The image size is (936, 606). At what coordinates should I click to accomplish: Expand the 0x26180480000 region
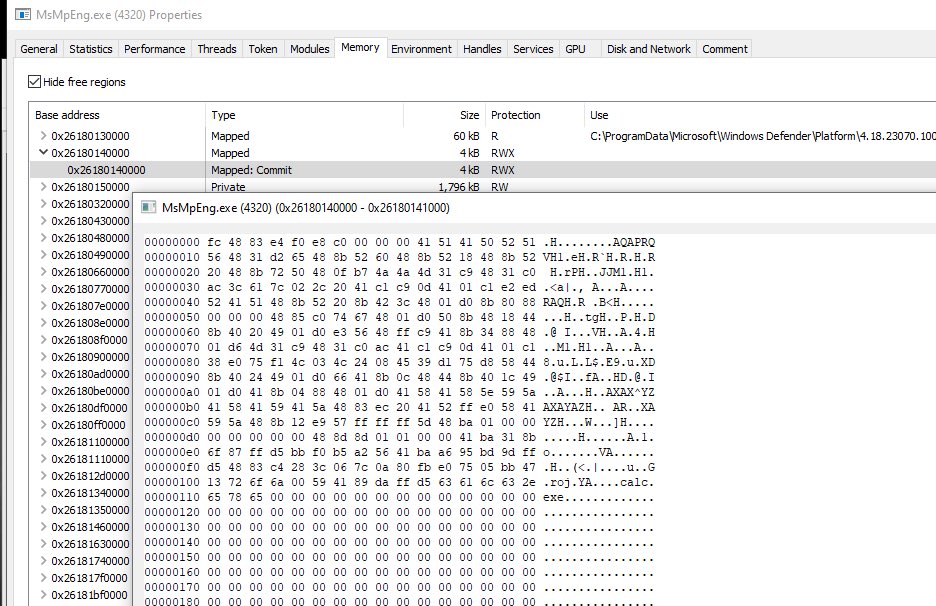43,238
